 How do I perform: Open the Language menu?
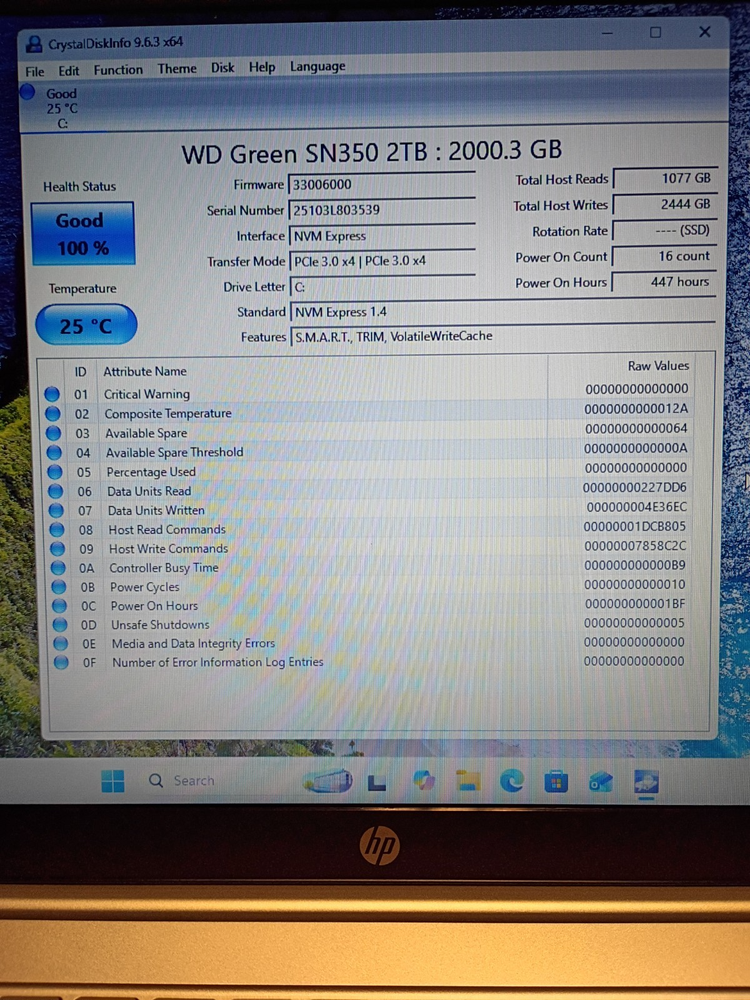(317, 67)
